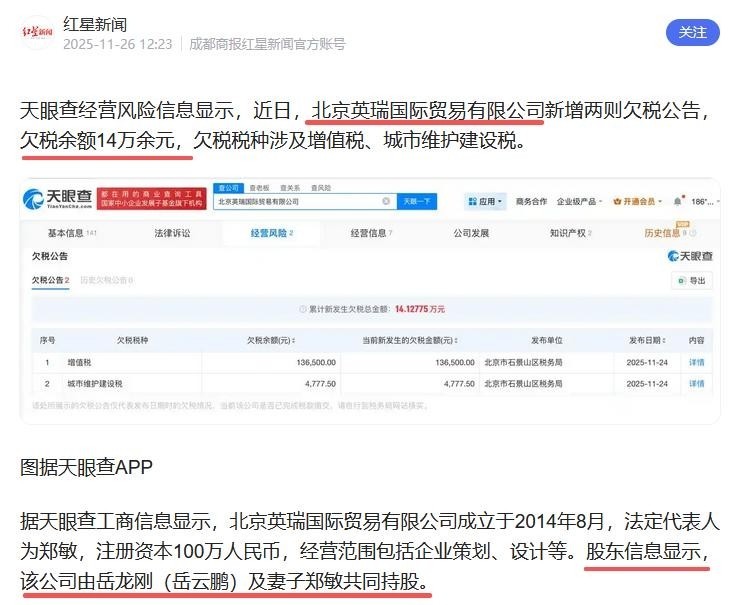
Task: Click the 天眼查 logo in the embedded page
Action: 59,200
